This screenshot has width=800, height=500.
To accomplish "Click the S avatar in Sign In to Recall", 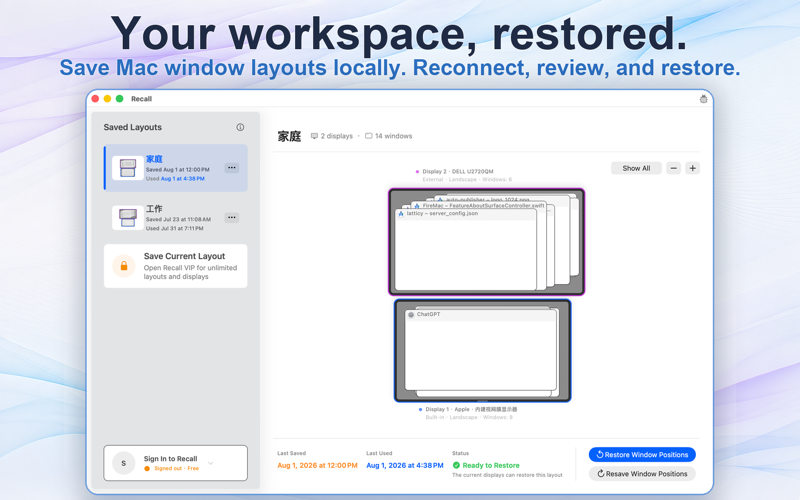I will coord(123,463).
